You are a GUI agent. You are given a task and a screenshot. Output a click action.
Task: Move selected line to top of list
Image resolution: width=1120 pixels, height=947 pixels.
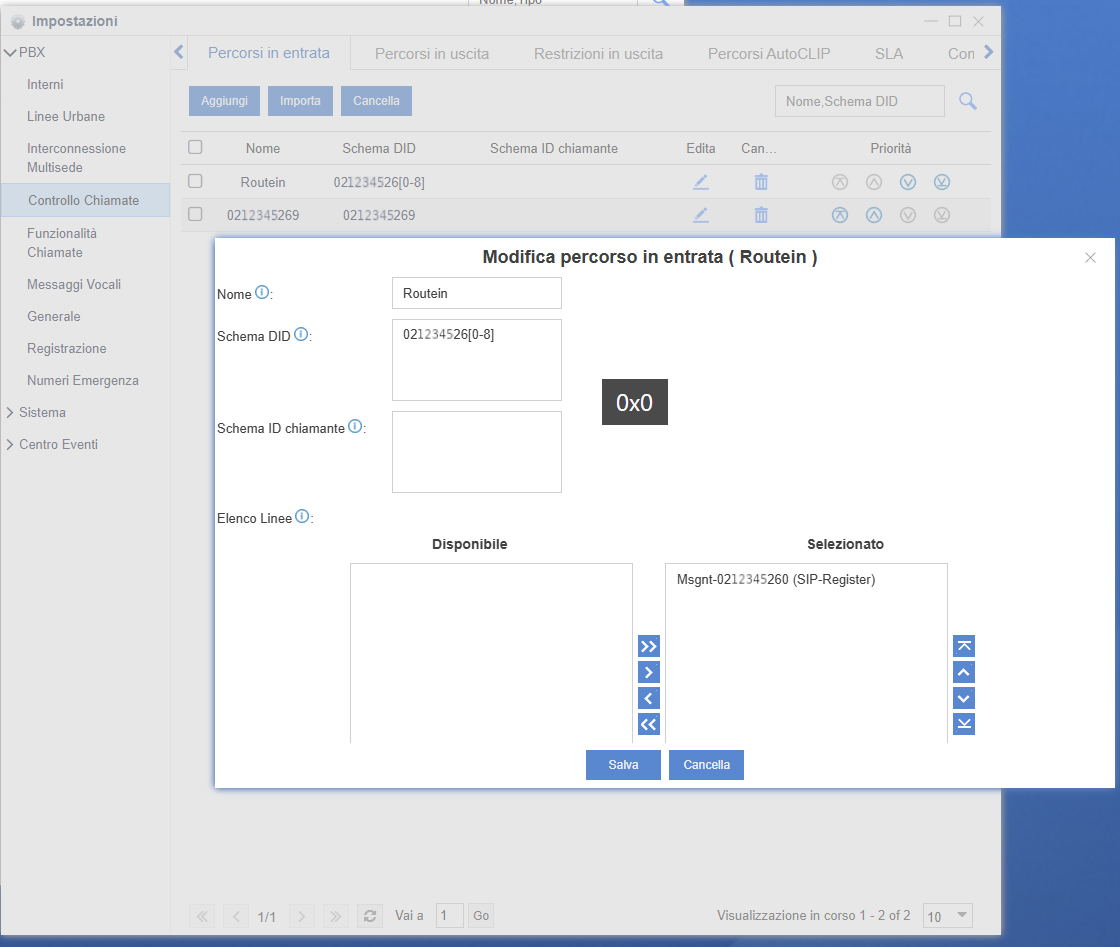(964, 646)
